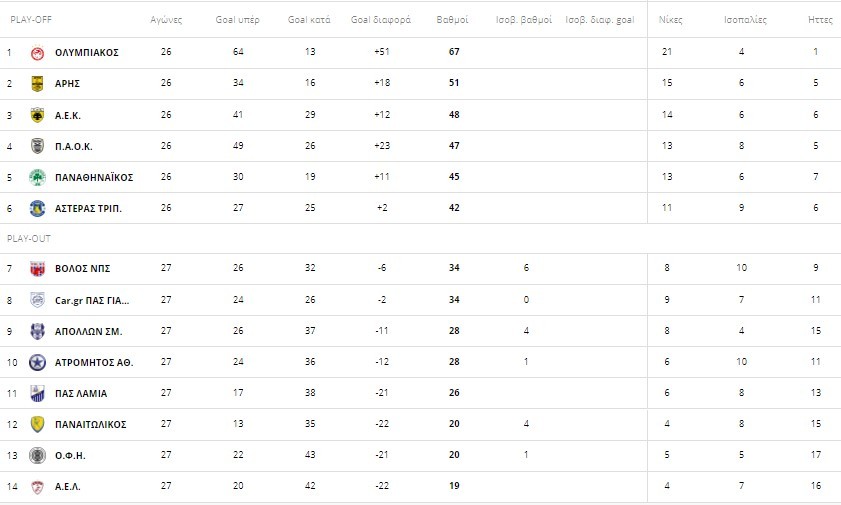The width and height of the screenshot is (841, 505).
Task: Open the Ο.Φ.Η. team name link
Action: click(x=72, y=456)
